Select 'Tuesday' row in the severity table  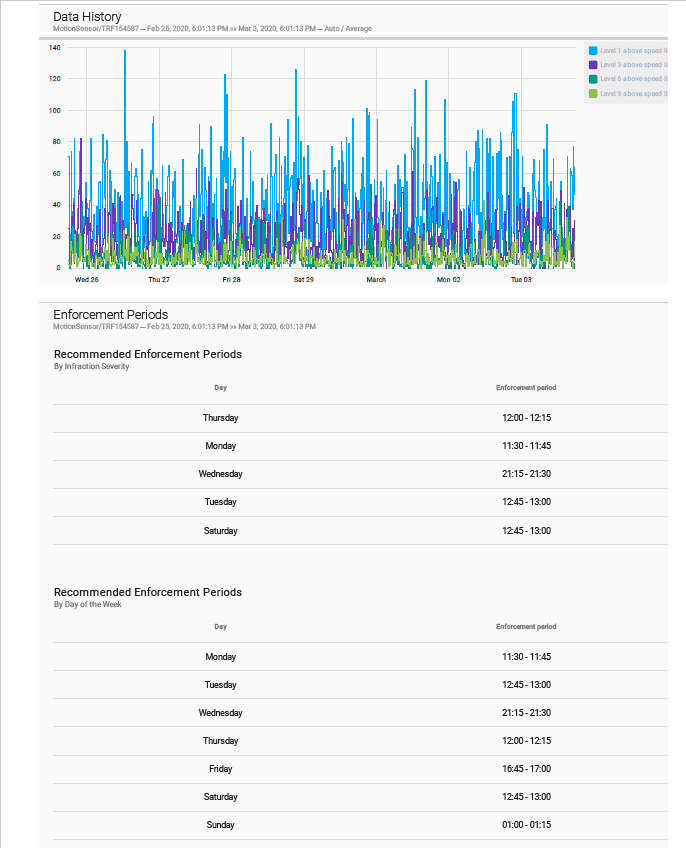[360, 502]
